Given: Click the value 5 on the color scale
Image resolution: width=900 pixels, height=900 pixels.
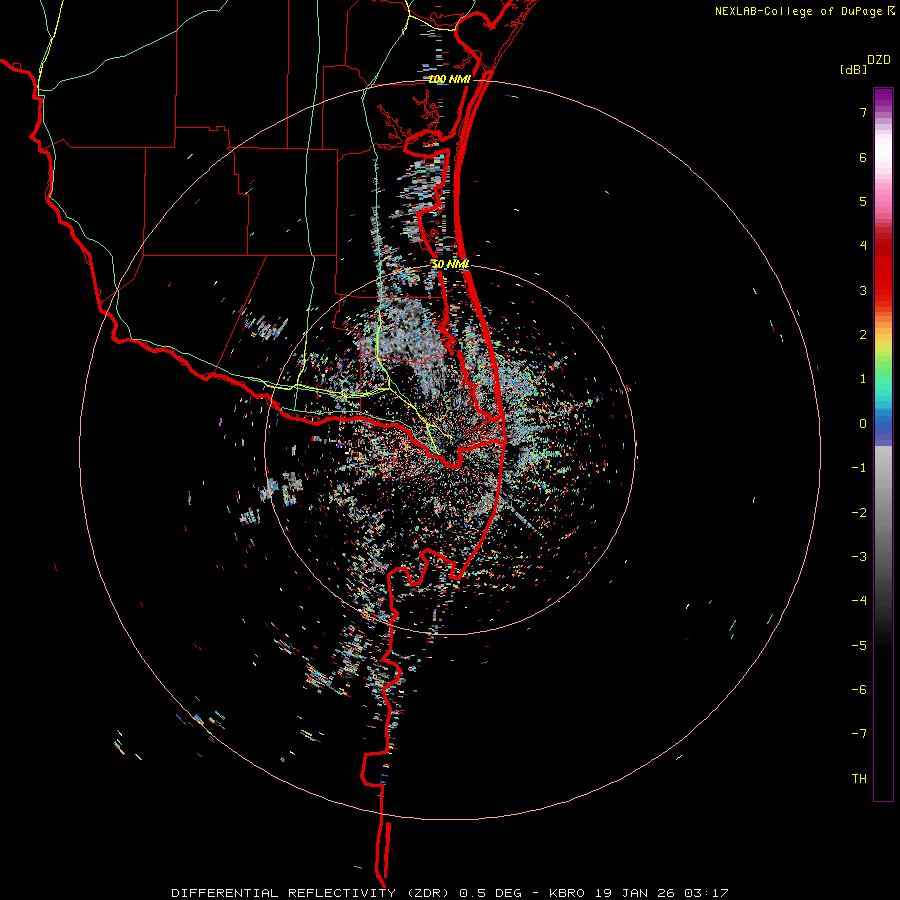Looking at the screenshot, I should pyautogui.click(x=863, y=201).
